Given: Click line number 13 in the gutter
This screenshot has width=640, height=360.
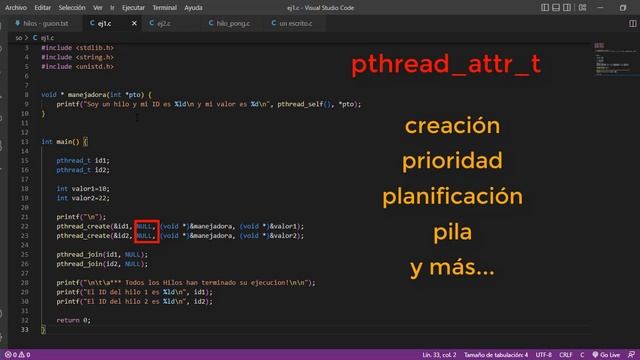Looking at the screenshot, I should (x=24, y=142).
